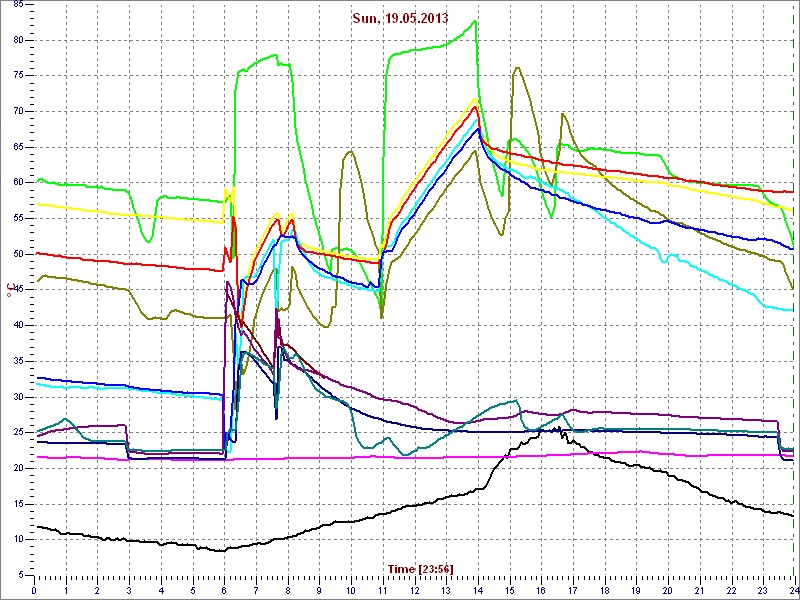Viewport: 800px width, 600px height.
Task: Click the hour 17 label on time axis
Action: 572,590
